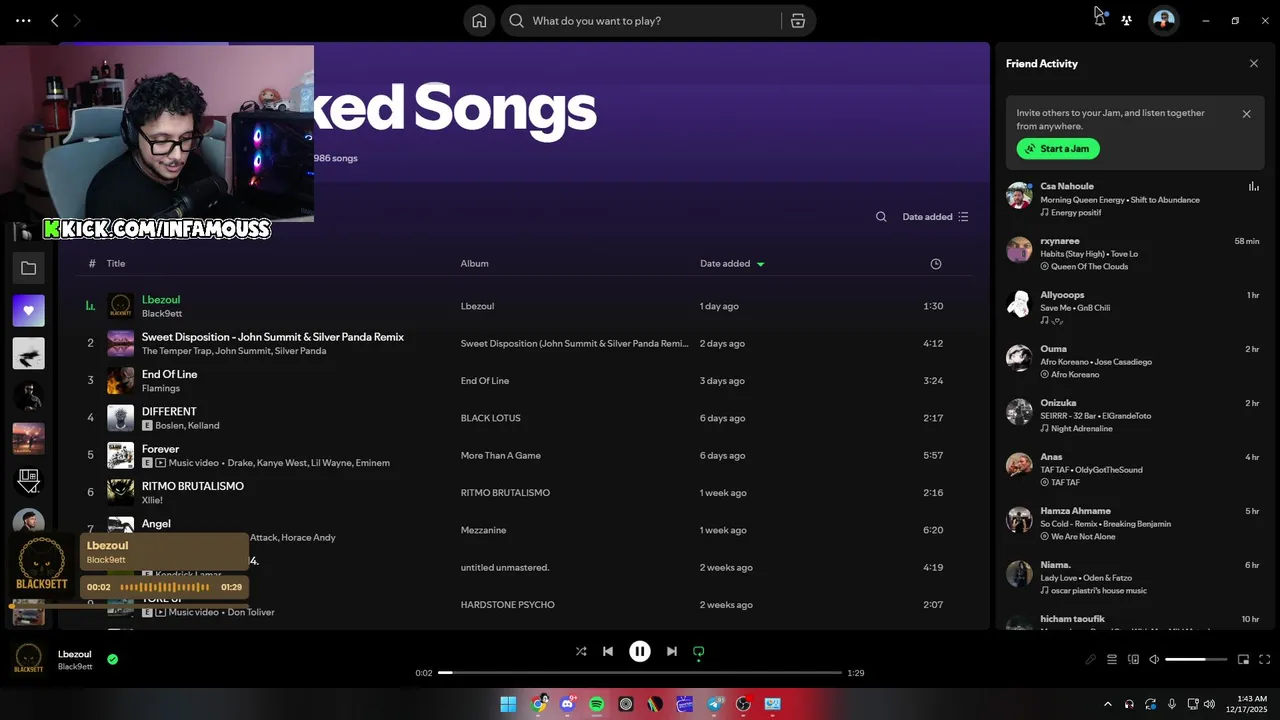Toggle the saved checkmark for Lbezoul

tap(112, 659)
